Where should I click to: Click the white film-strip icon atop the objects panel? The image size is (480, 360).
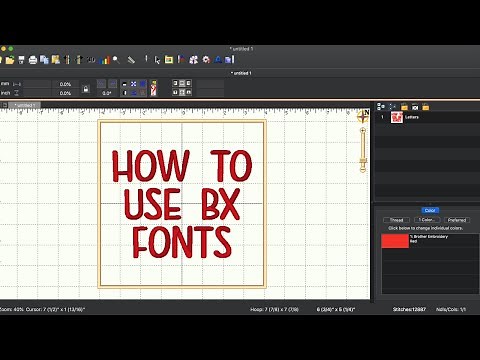415,107
